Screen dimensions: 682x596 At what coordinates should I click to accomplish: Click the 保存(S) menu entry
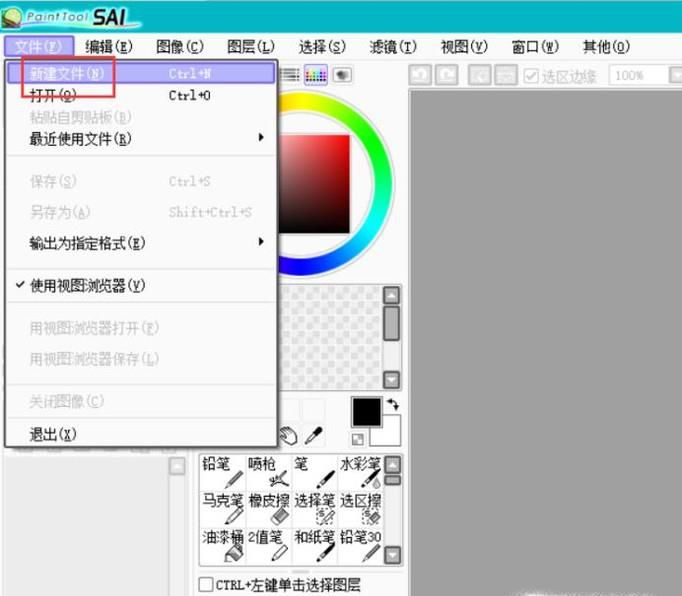pyautogui.click(x=141, y=181)
